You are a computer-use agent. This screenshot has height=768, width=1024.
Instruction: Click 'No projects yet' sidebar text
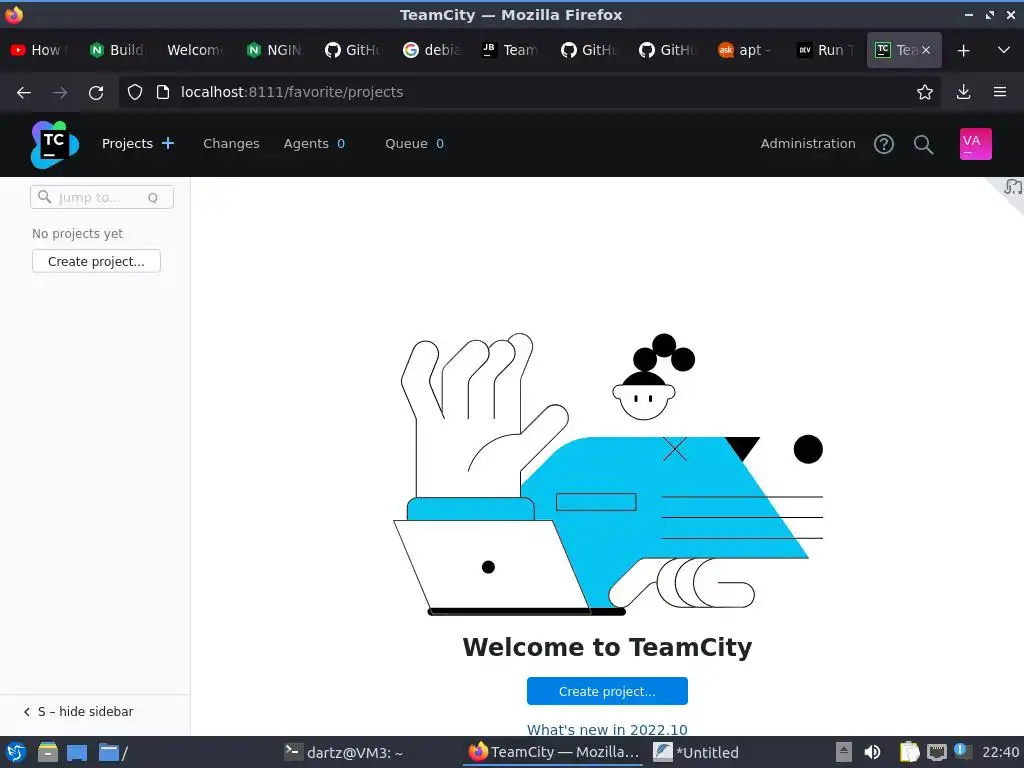pos(77,234)
